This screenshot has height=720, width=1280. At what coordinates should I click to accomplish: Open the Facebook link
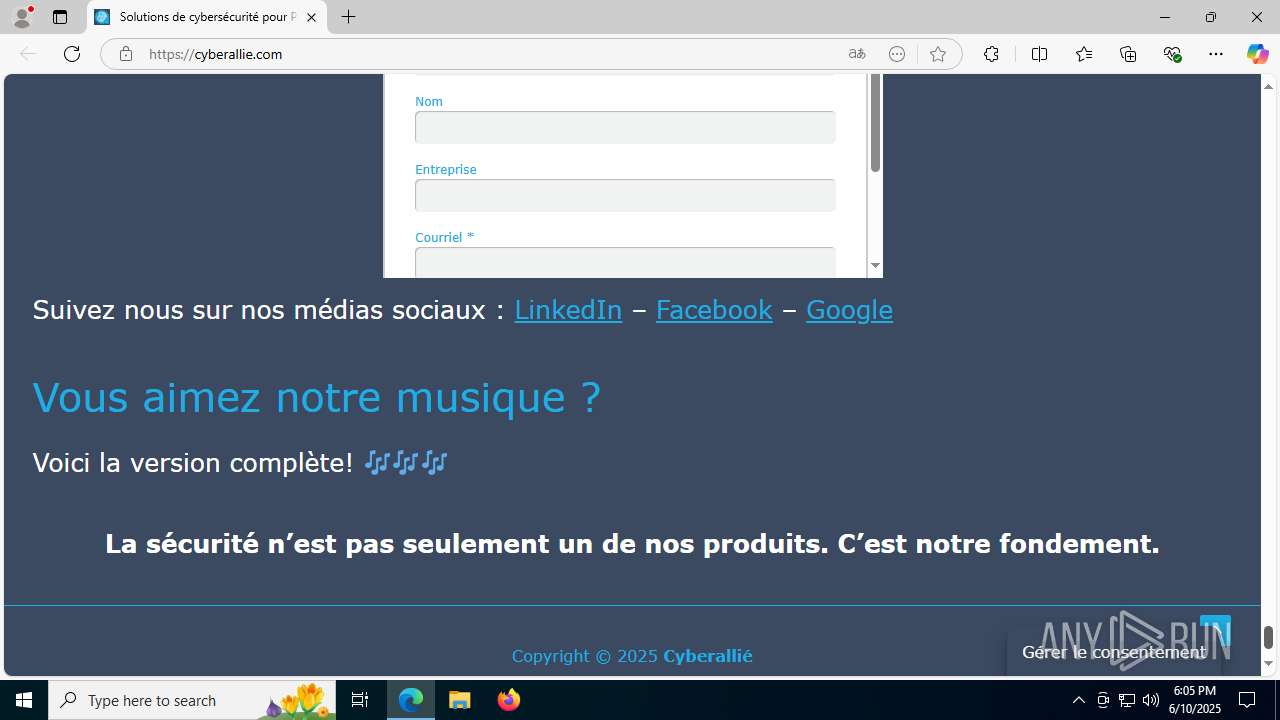(714, 310)
